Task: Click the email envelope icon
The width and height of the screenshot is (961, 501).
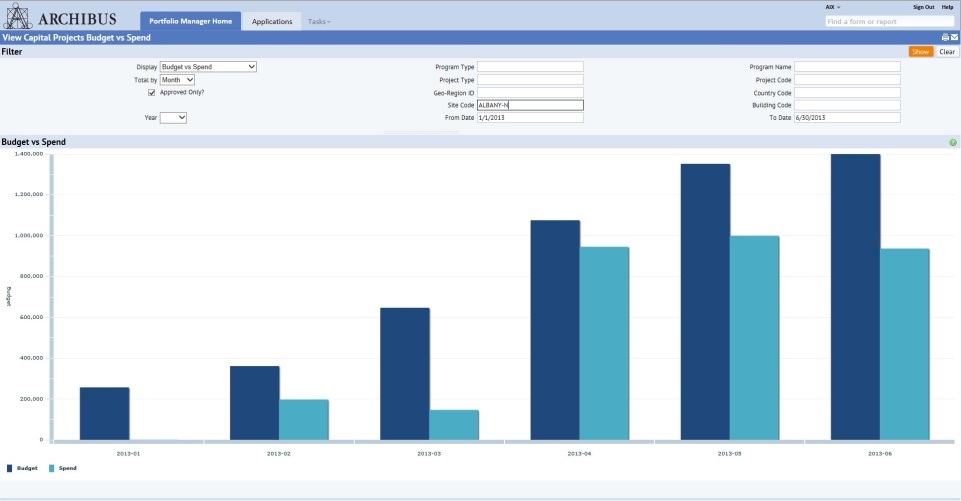Action: point(955,37)
